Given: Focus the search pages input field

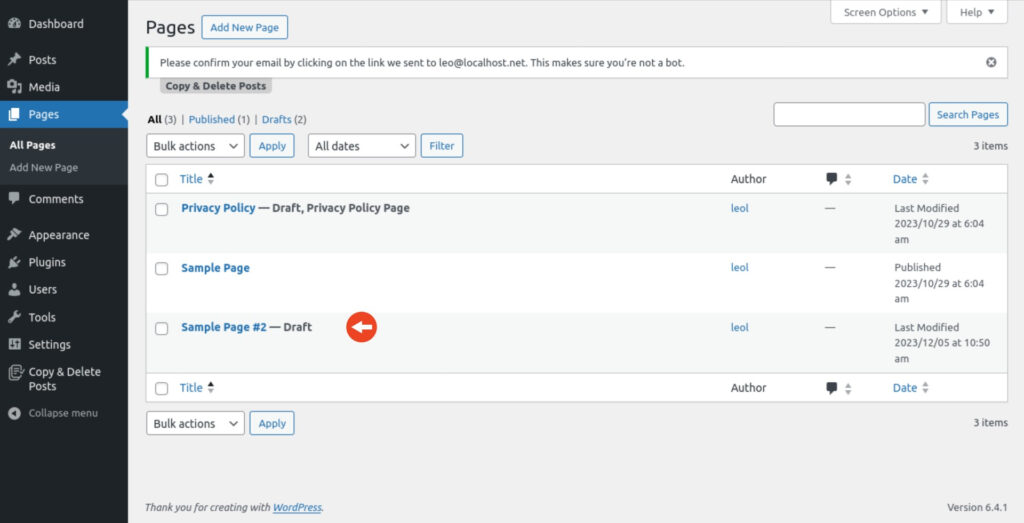Looking at the screenshot, I should (849, 114).
